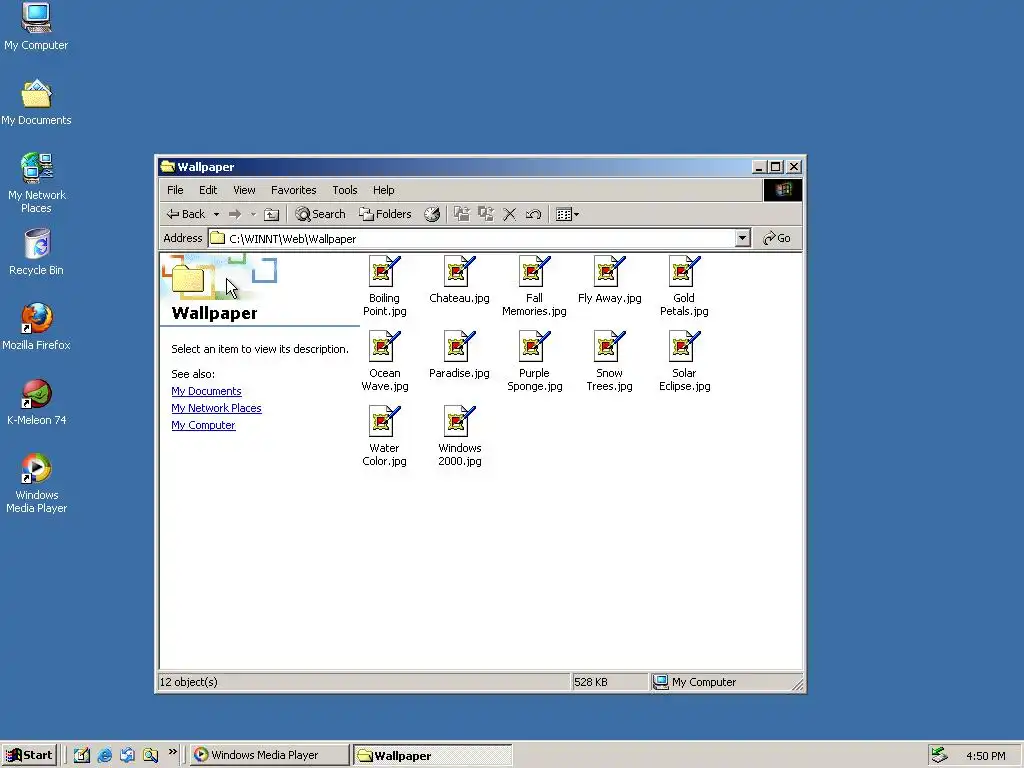Click the Undo toolbar icon
The height and width of the screenshot is (768, 1024).
pos(533,214)
